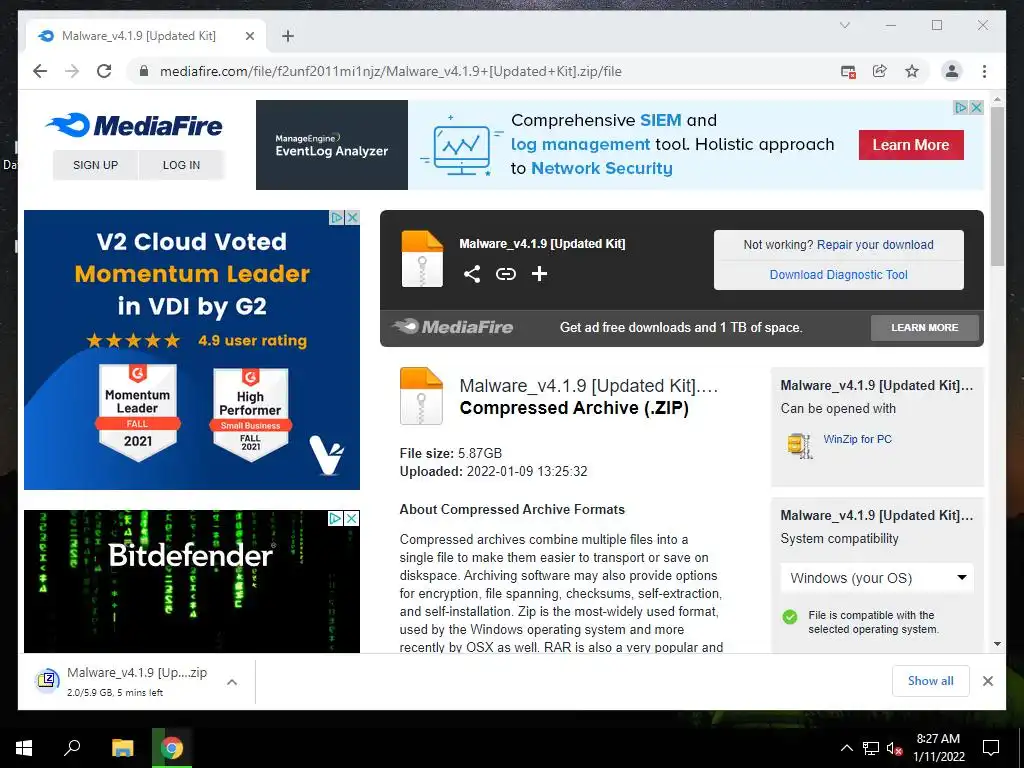Click the Chrome taskbar icon
Viewport: 1024px width, 768px height.
pyautogui.click(x=172, y=748)
